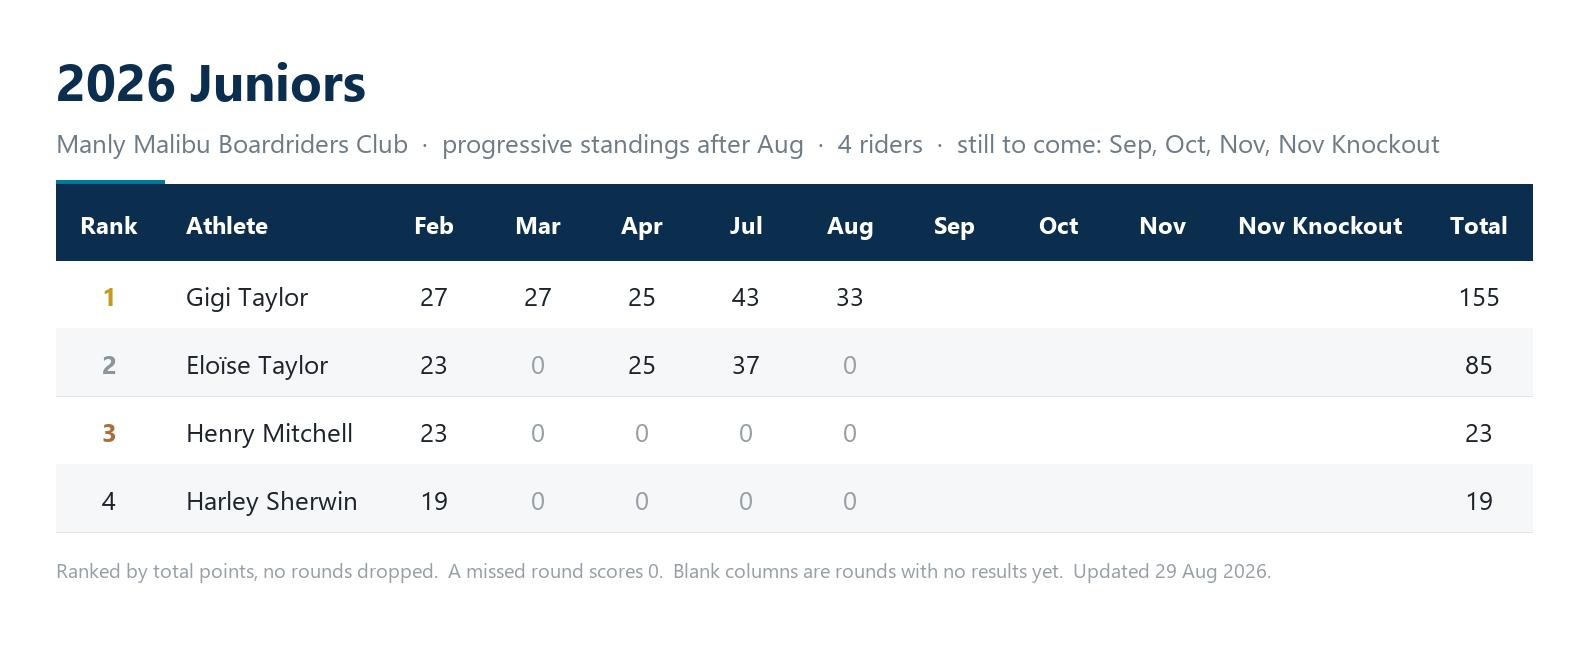Select the Sep column header
Viewport: 1588px width, 656px height.
coord(954,226)
